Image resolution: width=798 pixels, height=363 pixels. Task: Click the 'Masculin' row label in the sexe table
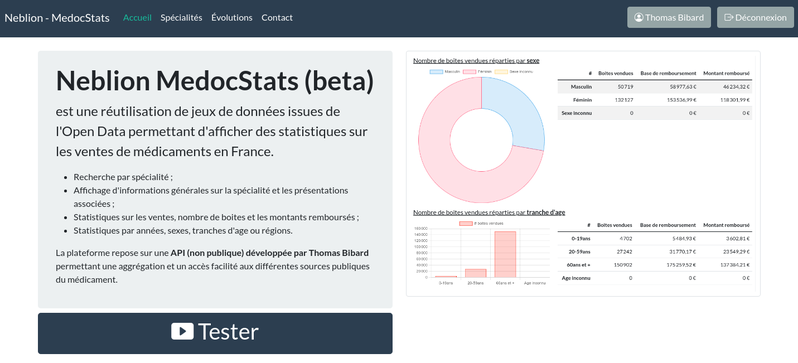point(581,87)
